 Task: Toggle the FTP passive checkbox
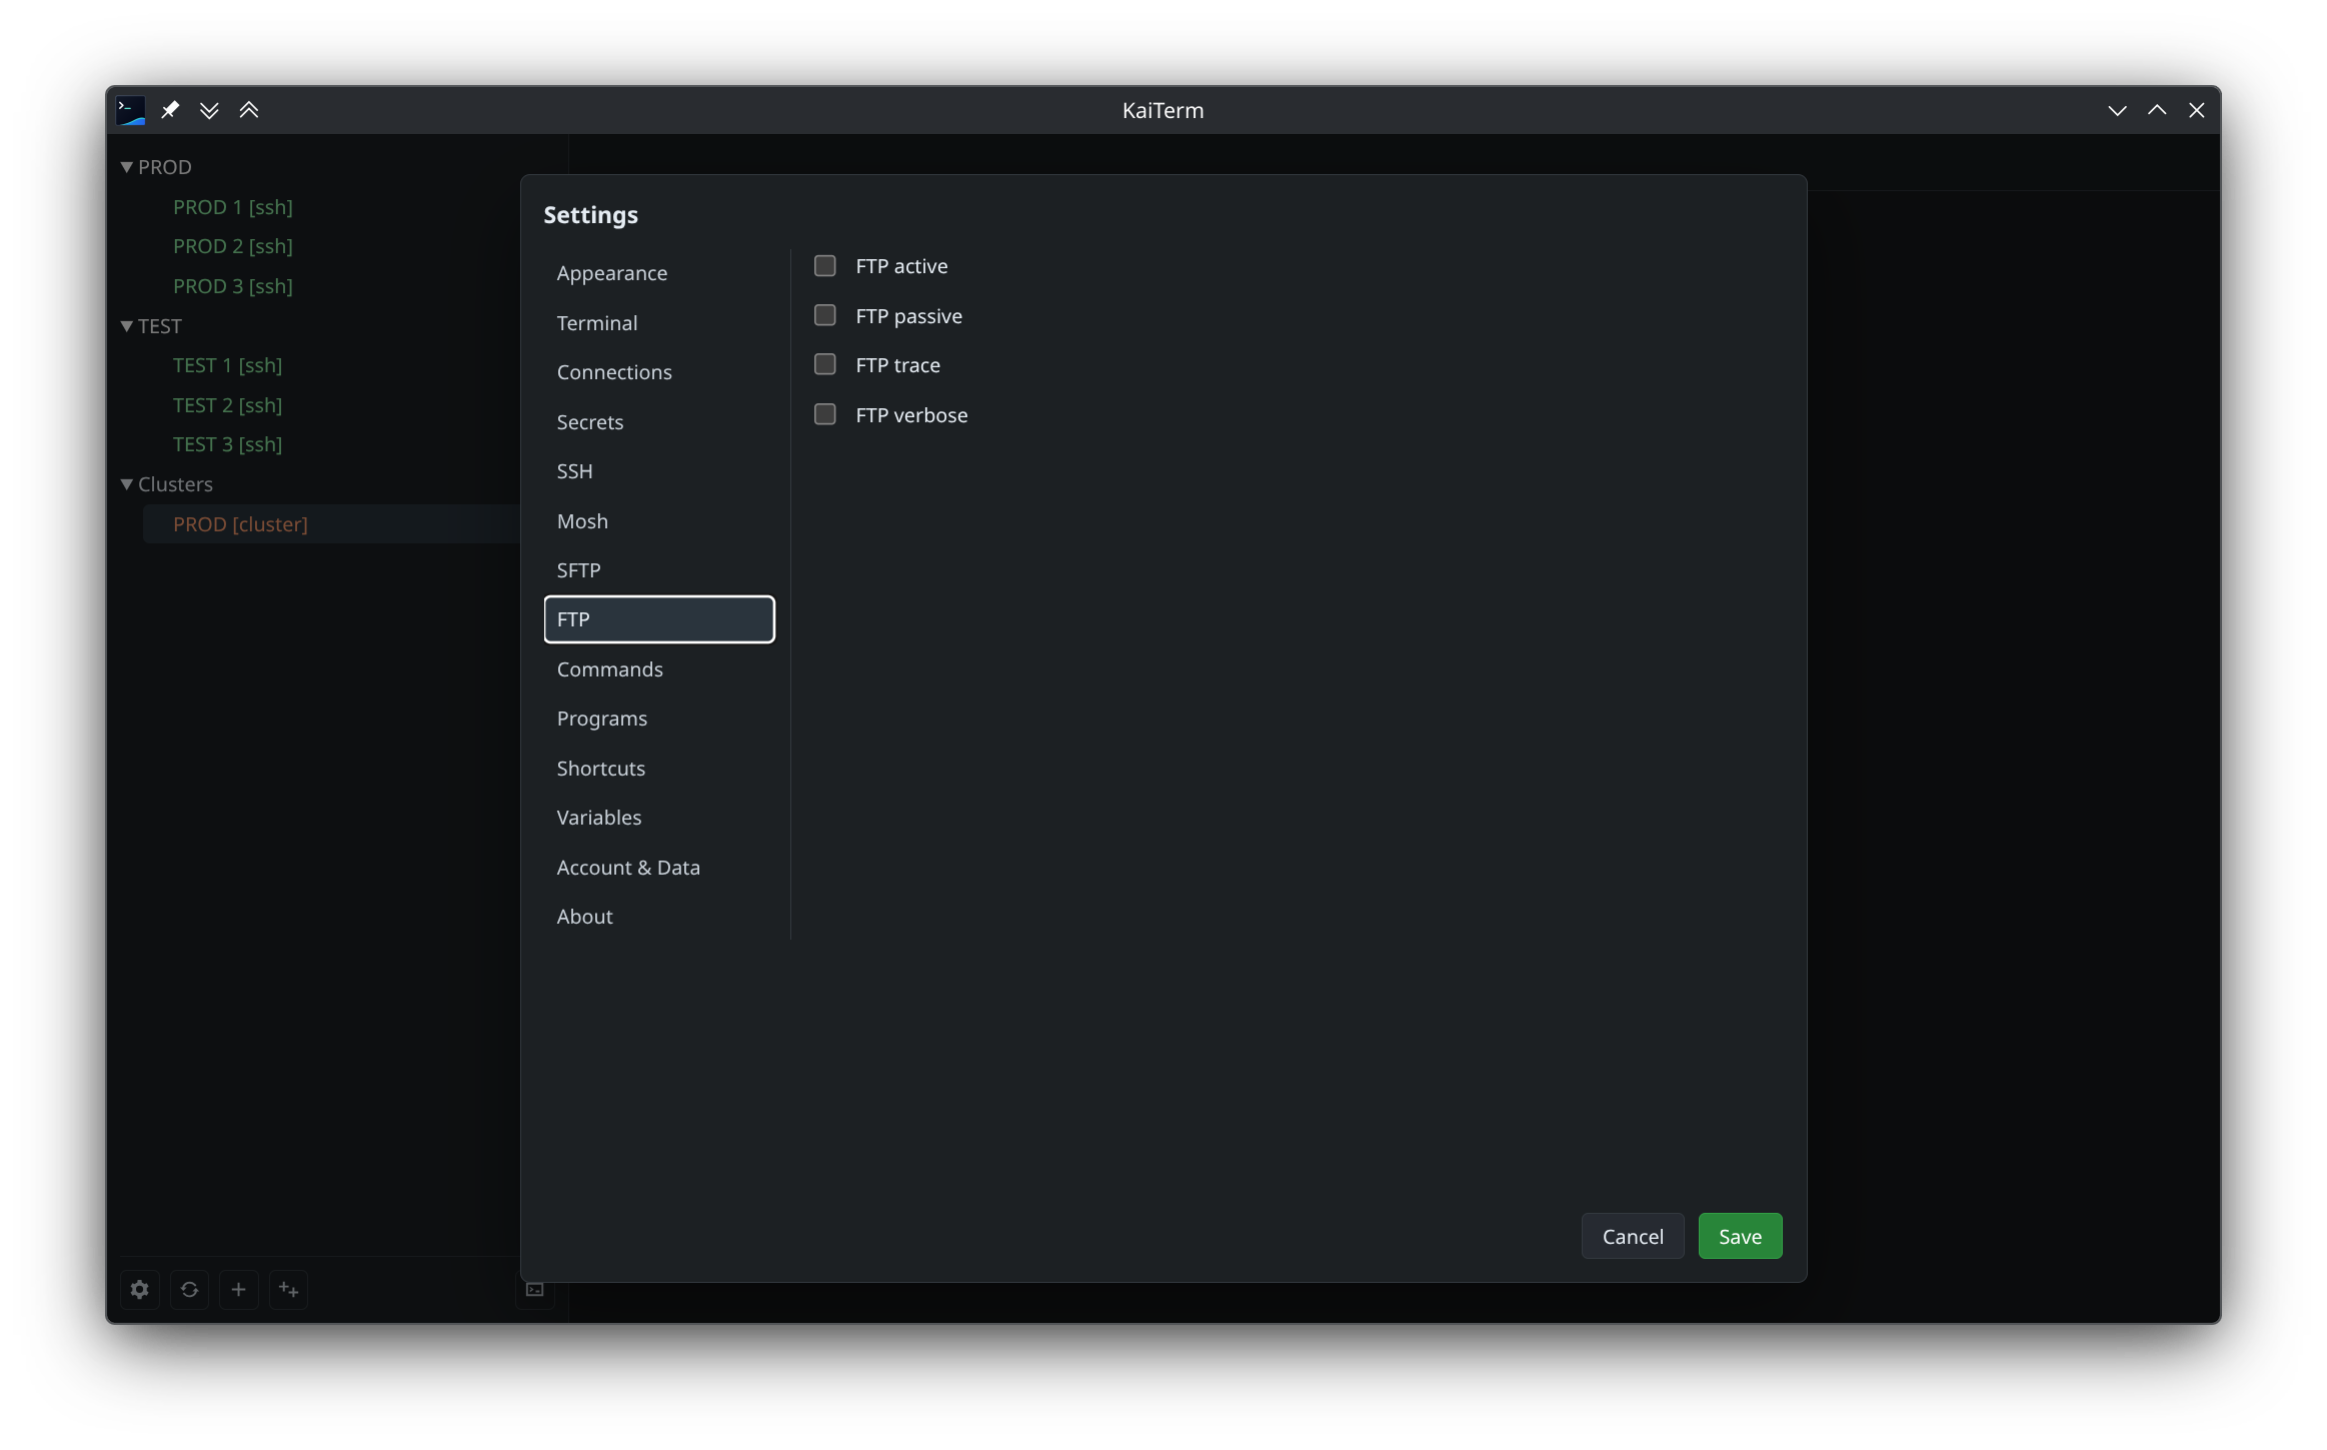click(x=825, y=315)
